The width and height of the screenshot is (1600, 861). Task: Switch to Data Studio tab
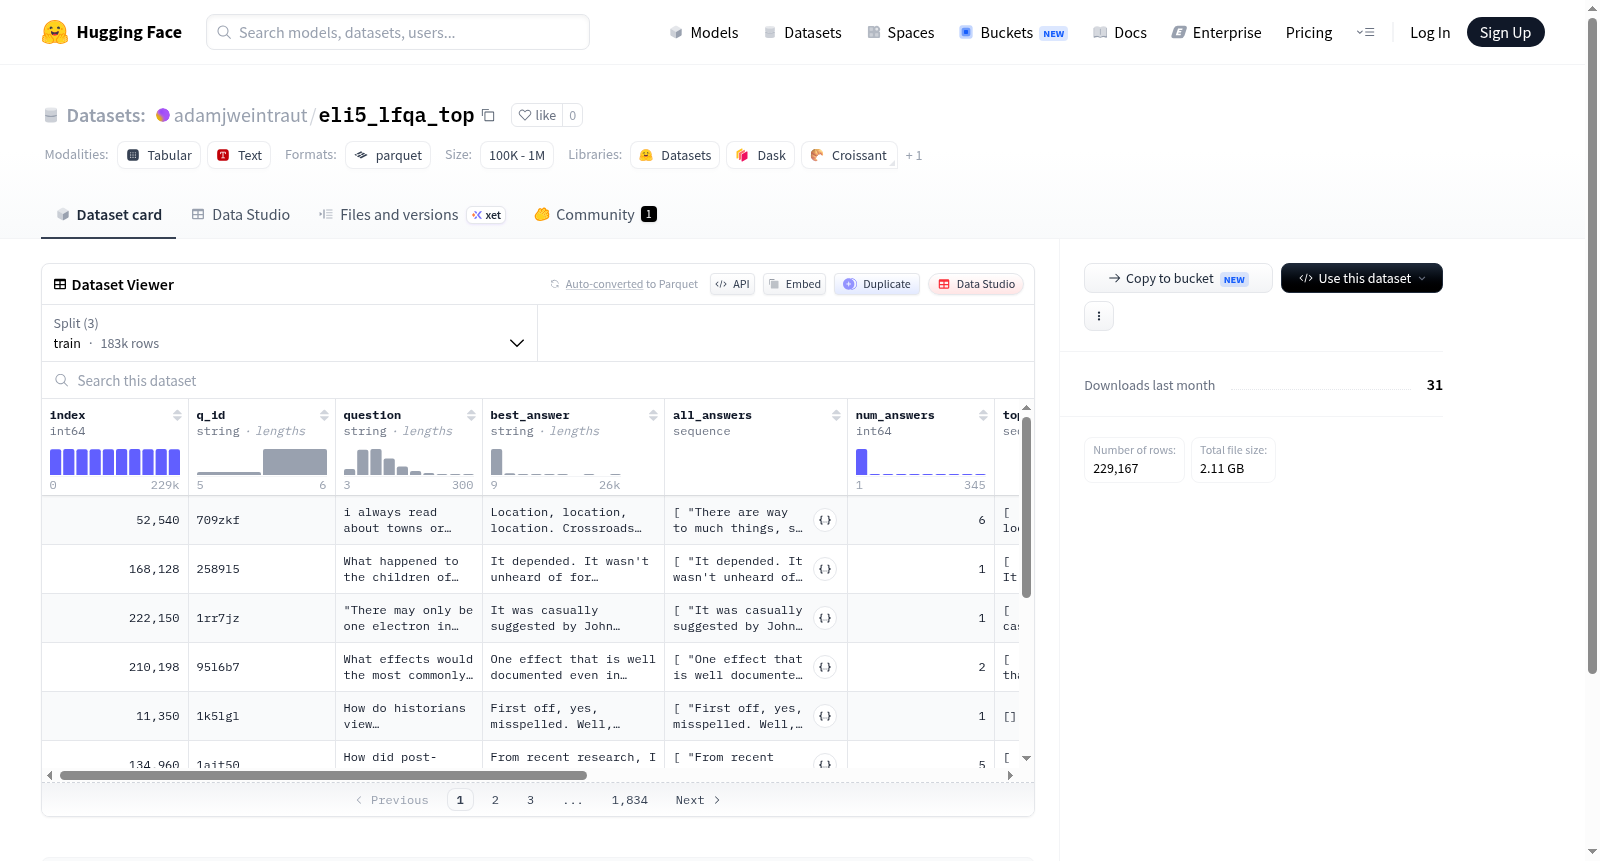point(241,214)
